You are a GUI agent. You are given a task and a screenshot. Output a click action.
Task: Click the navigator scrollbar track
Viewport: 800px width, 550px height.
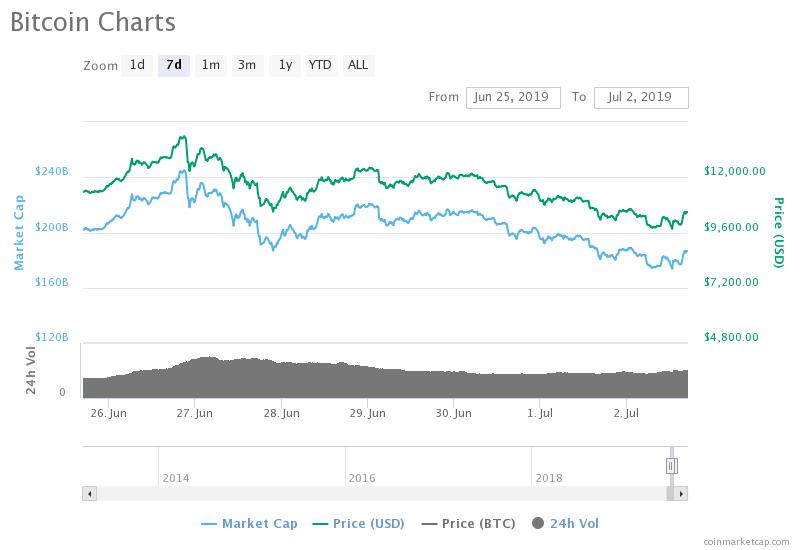coord(381,494)
